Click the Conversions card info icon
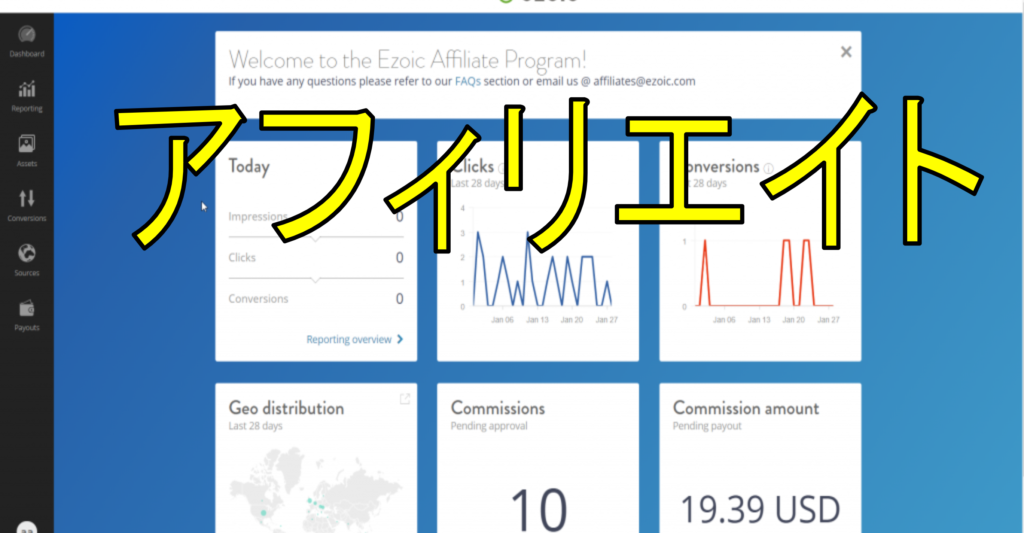The width and height of the screenshot is (1024, 533). pyautogui.click(x=769, y=169)
